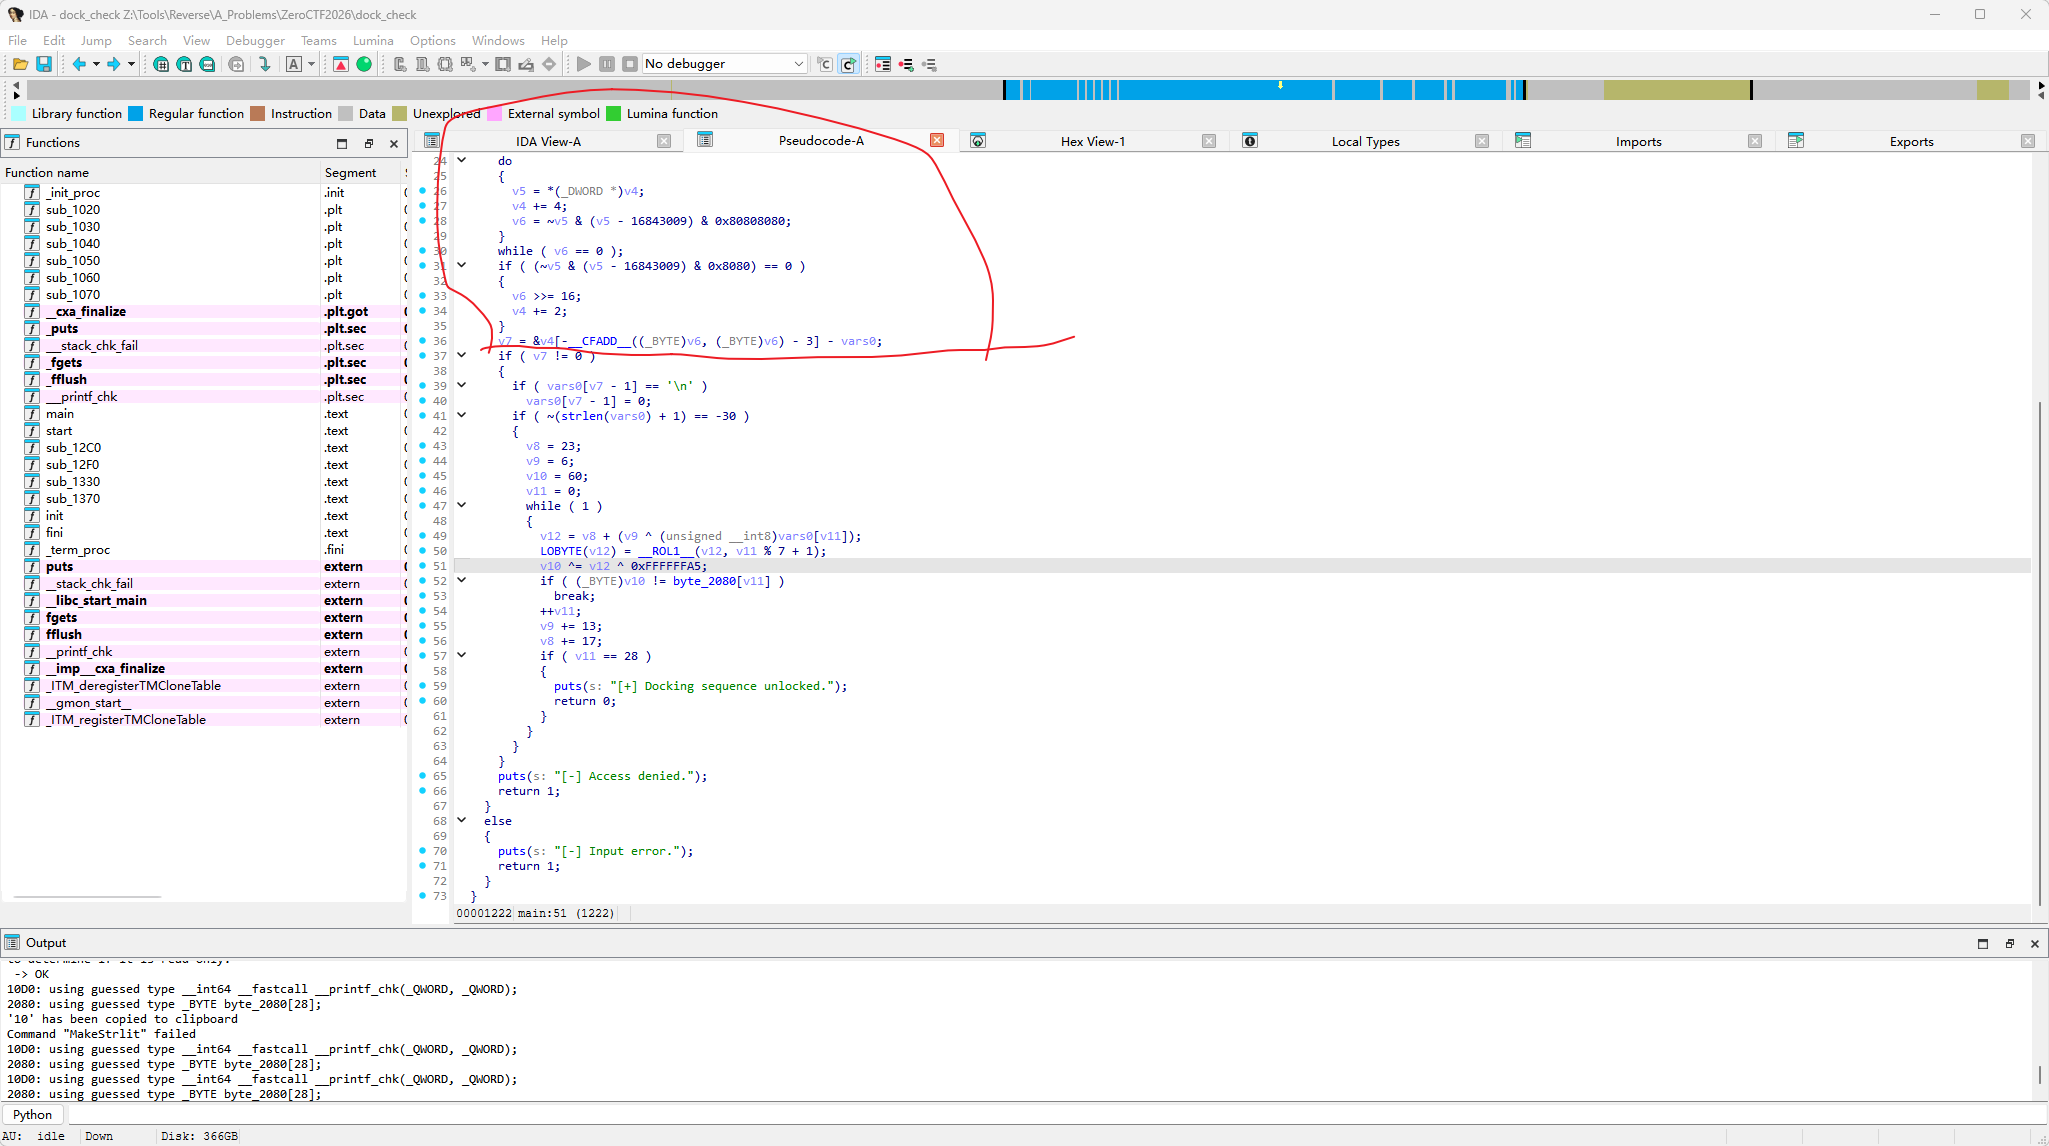The height and width of the screenshot is (1146, 2049).
Task: Click the Pseudocode-A tab icon
Action: point(705,140)
